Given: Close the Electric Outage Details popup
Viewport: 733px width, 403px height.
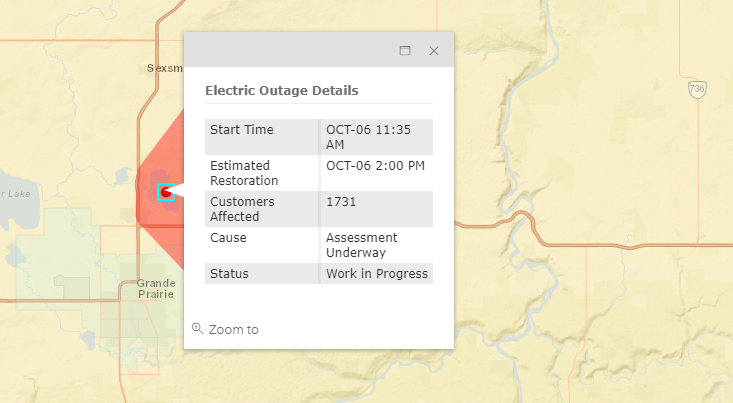Looking at the screenshot, I should click(434, 50).
